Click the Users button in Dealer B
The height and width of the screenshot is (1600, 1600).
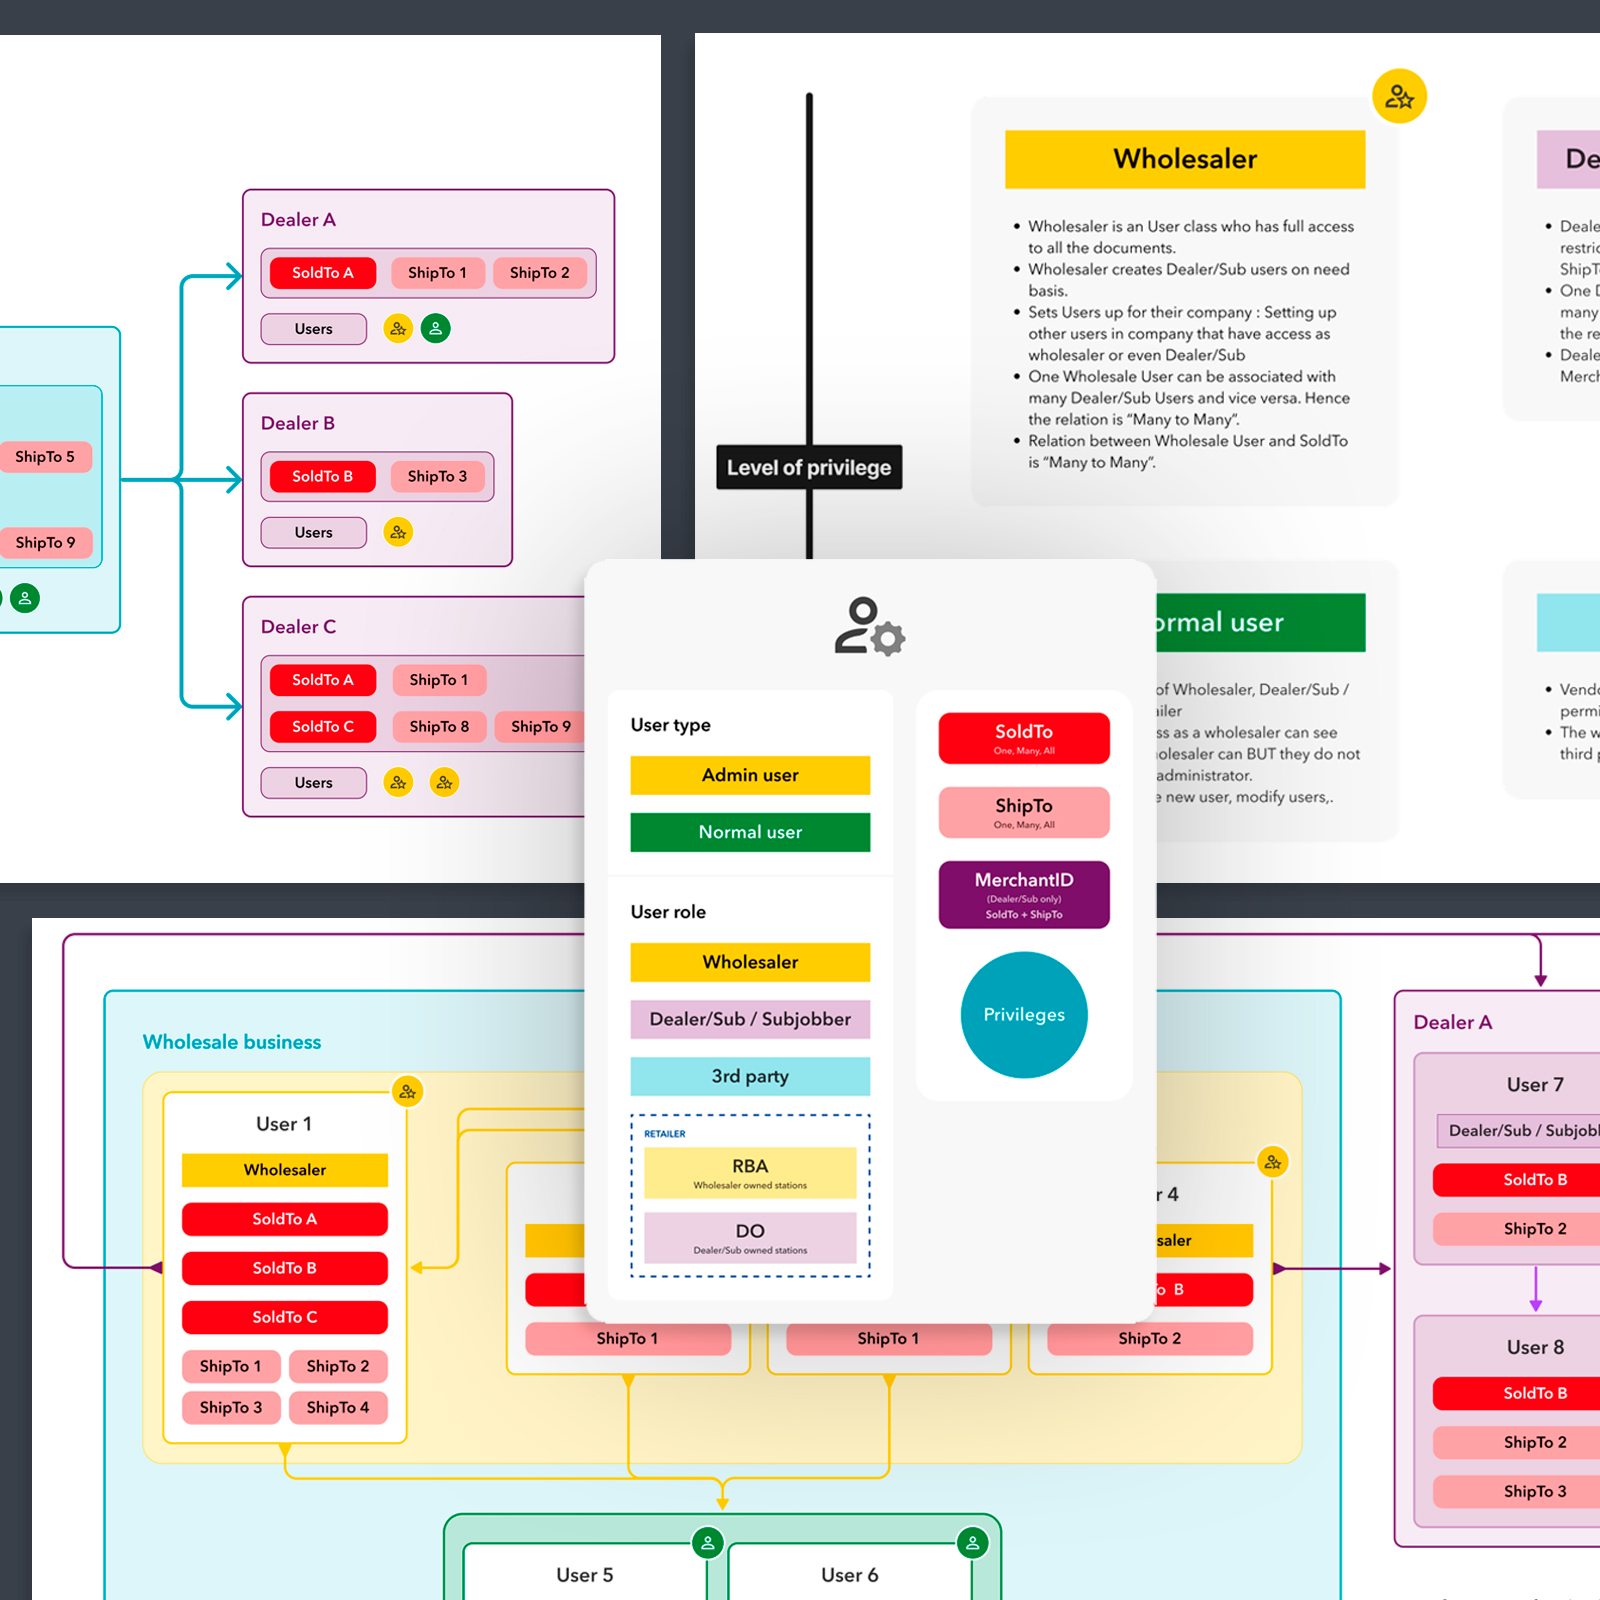[313, 532]
